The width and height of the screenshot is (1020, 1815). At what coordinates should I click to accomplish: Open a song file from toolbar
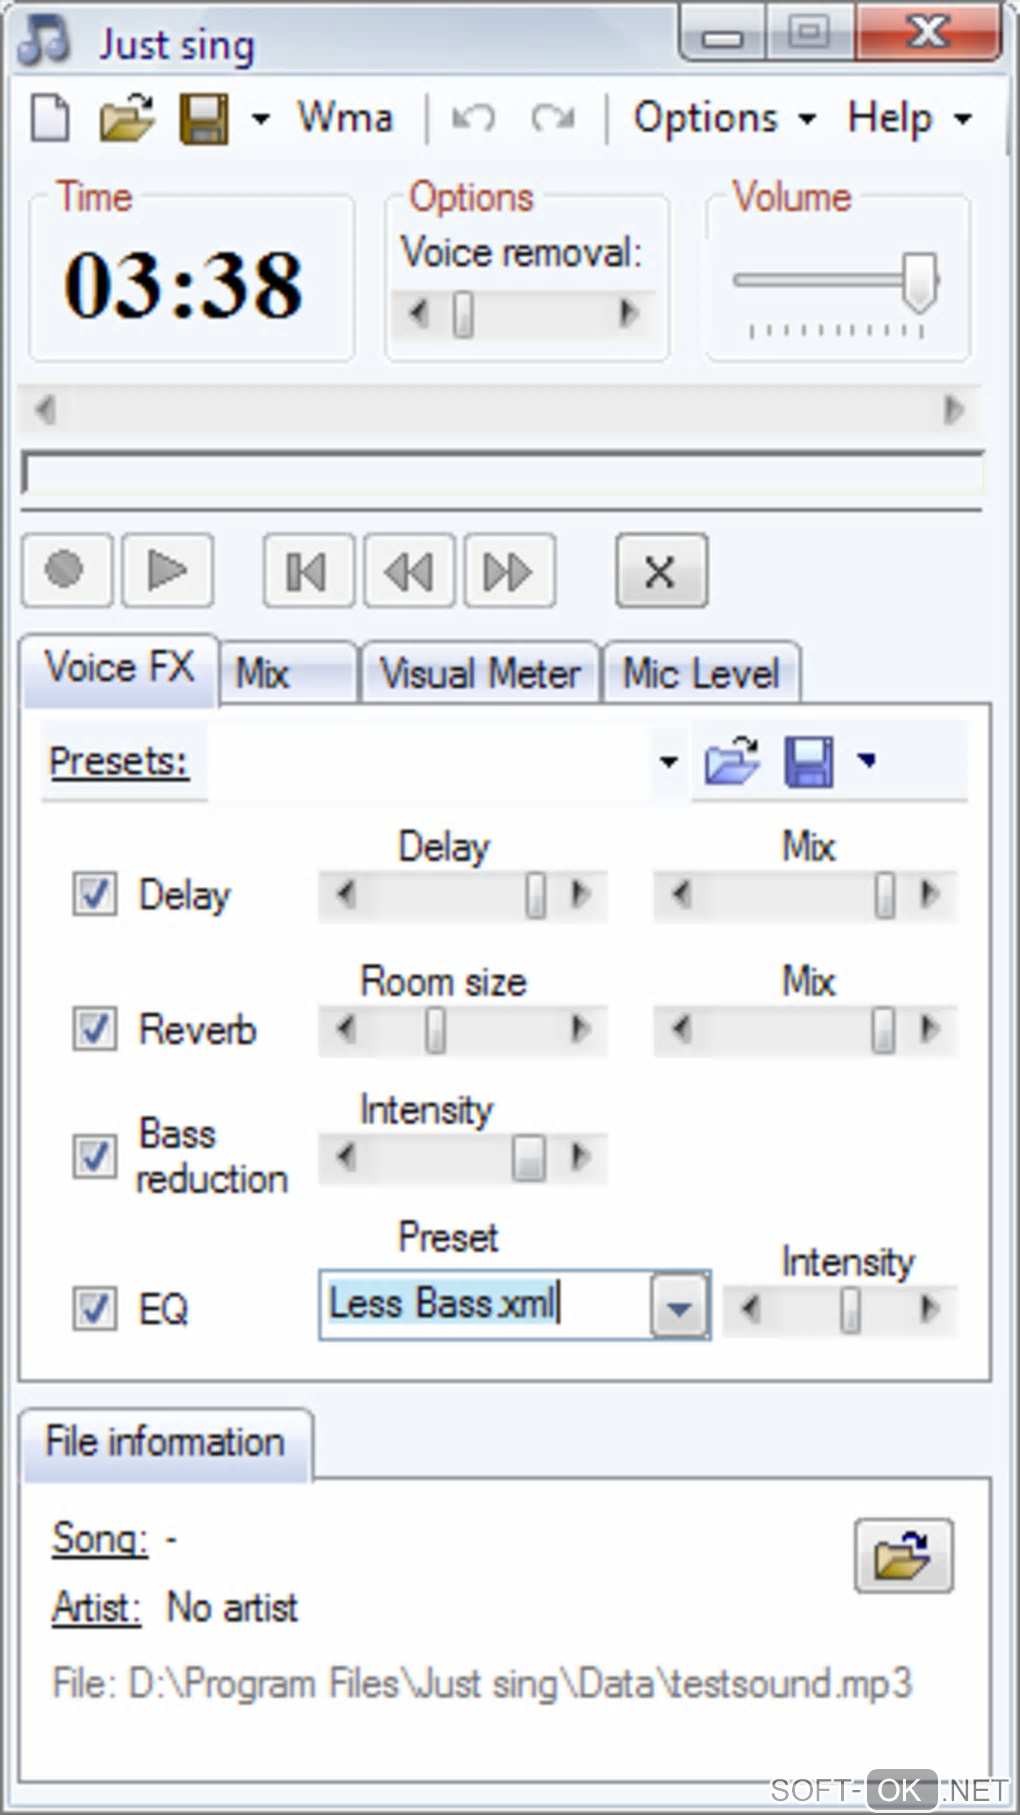[127, 119]
